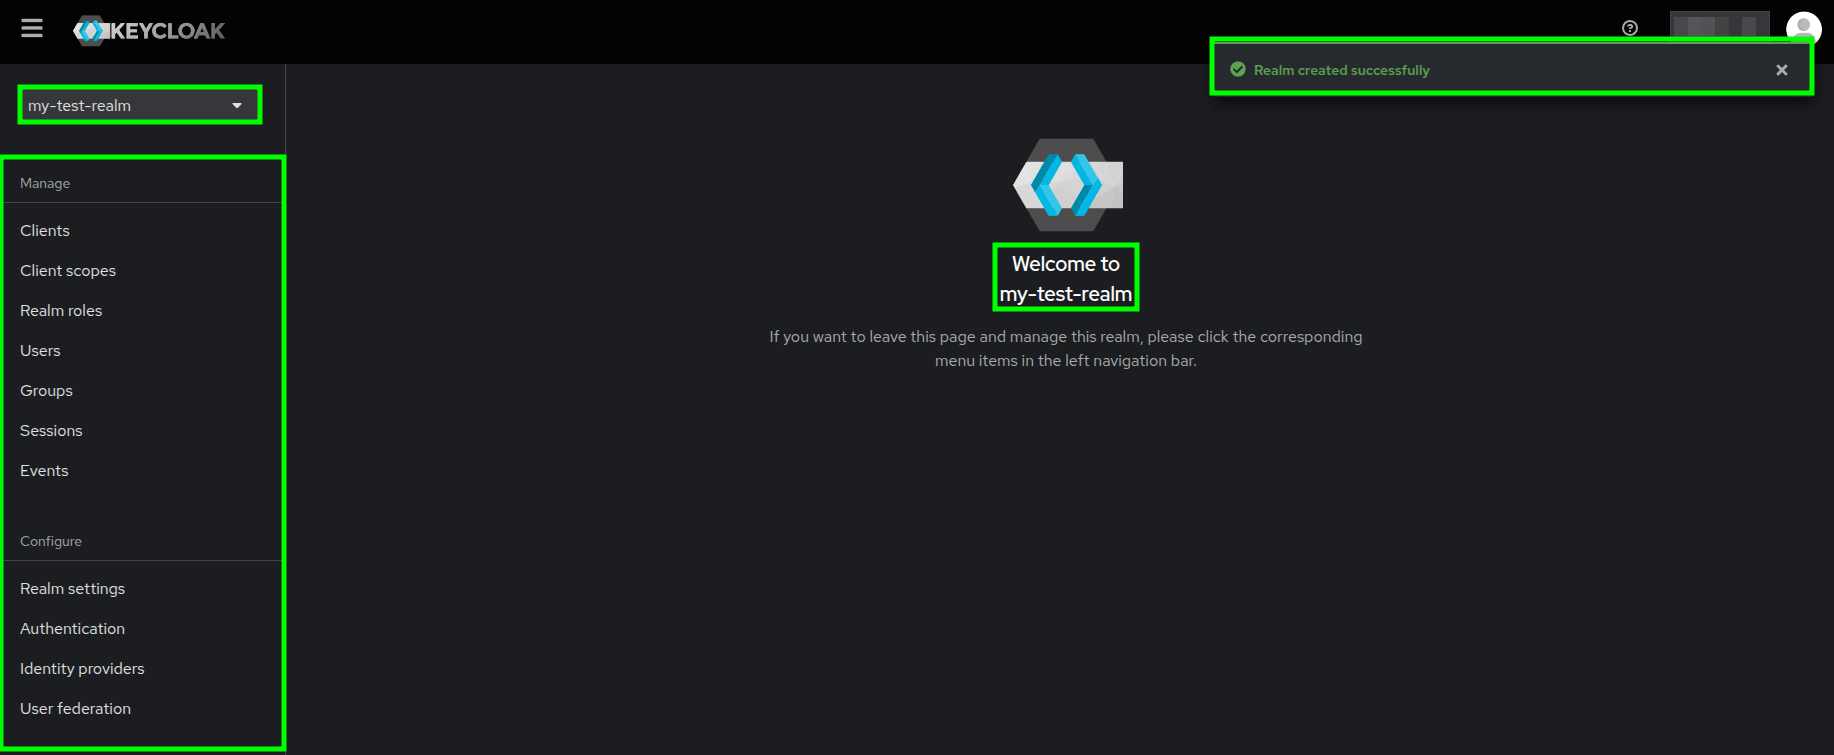Image resolution: width=1834 pixels, height=755 pixels.
Task: Click the Realm created successfully message text
Action: coord(1341,70)
